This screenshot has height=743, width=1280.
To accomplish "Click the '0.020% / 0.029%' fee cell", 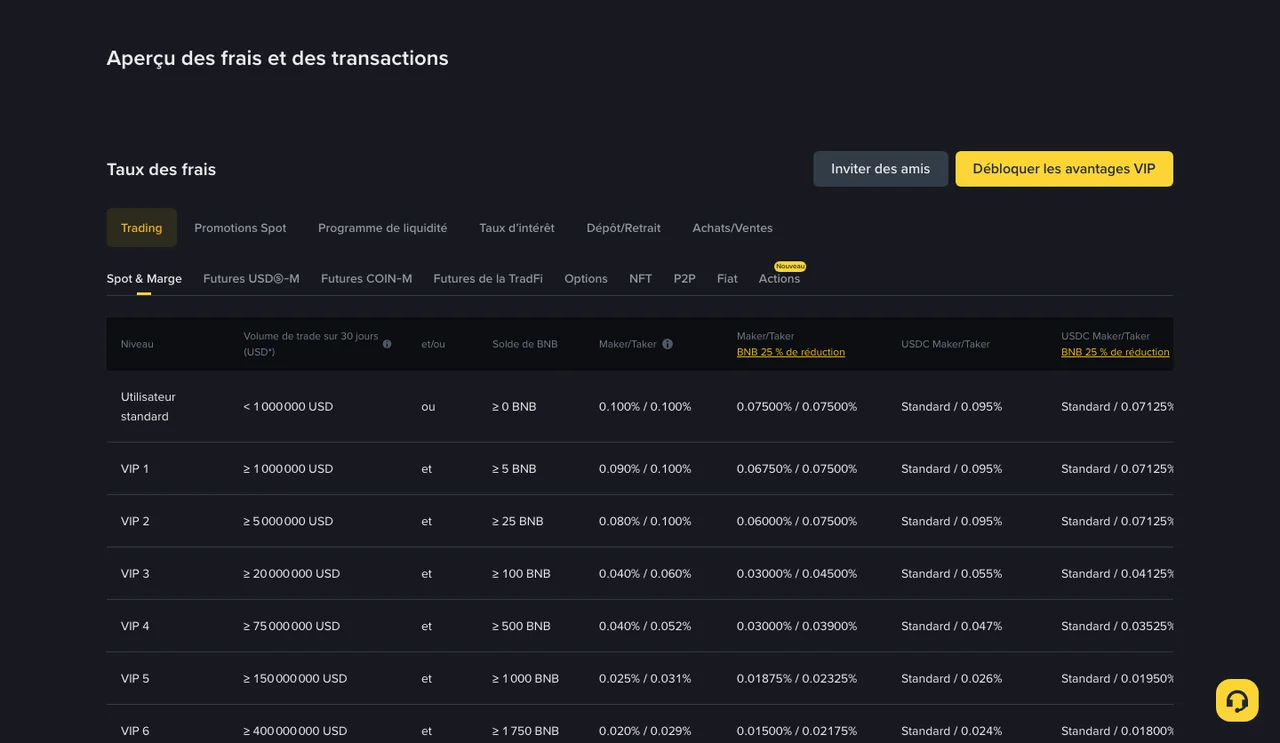I will coord(645,731).
